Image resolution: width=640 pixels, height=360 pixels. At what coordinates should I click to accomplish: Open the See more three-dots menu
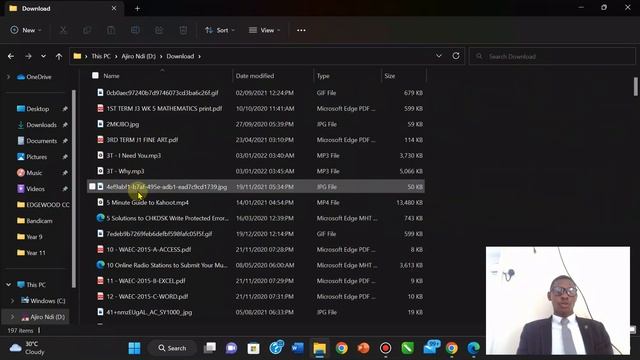tap(301, 30)
